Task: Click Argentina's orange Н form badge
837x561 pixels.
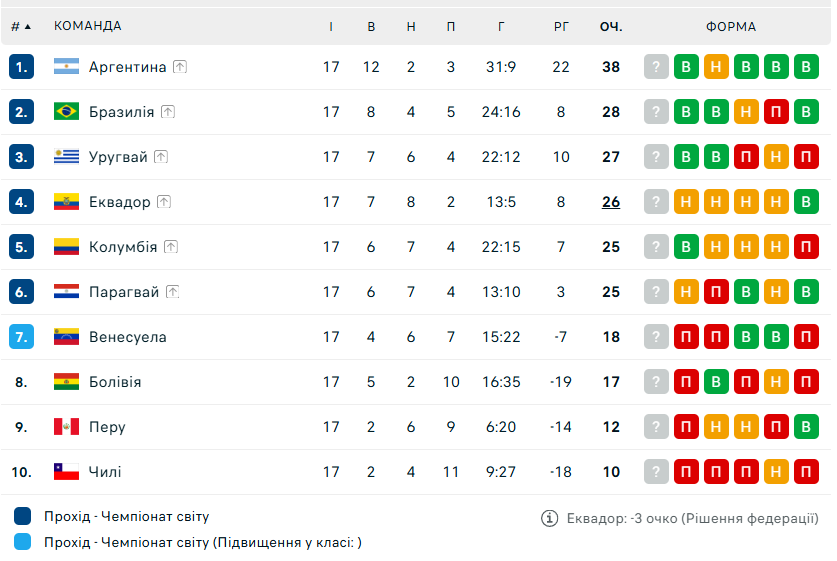Action: click(716, 67)
